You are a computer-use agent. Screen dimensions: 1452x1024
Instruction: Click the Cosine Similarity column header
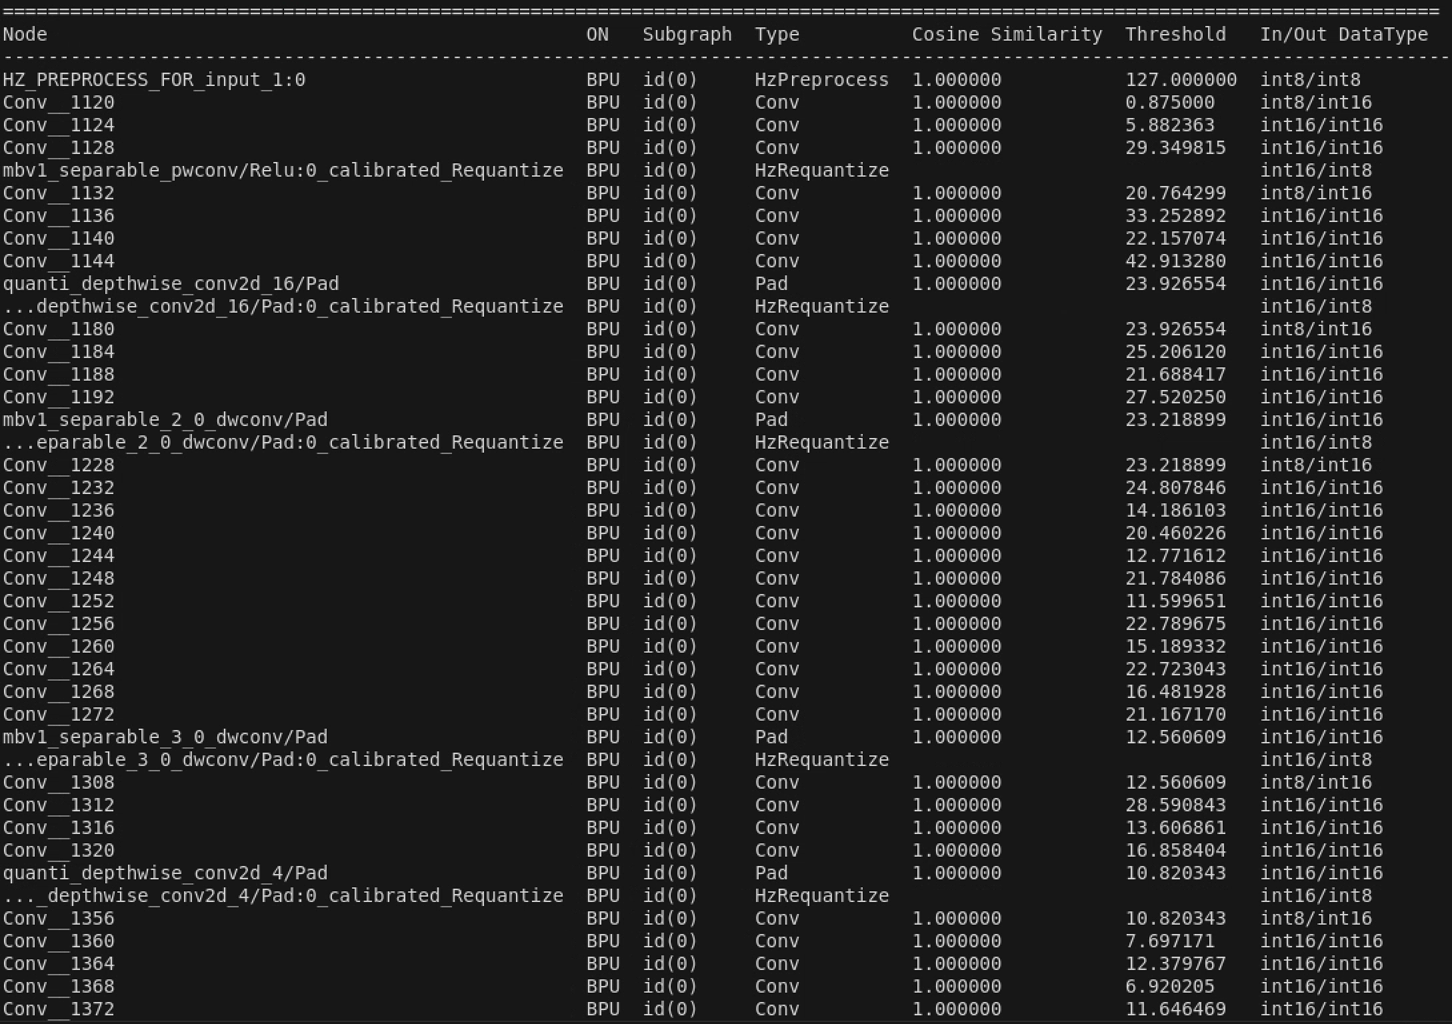coord(1006,34)
